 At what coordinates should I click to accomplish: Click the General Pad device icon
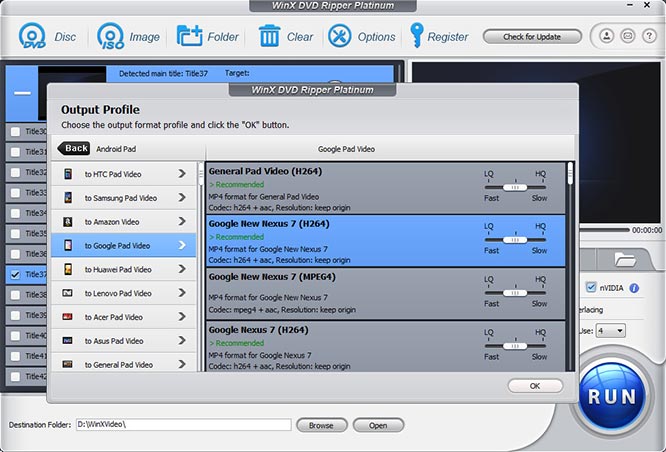pos(68,364)
